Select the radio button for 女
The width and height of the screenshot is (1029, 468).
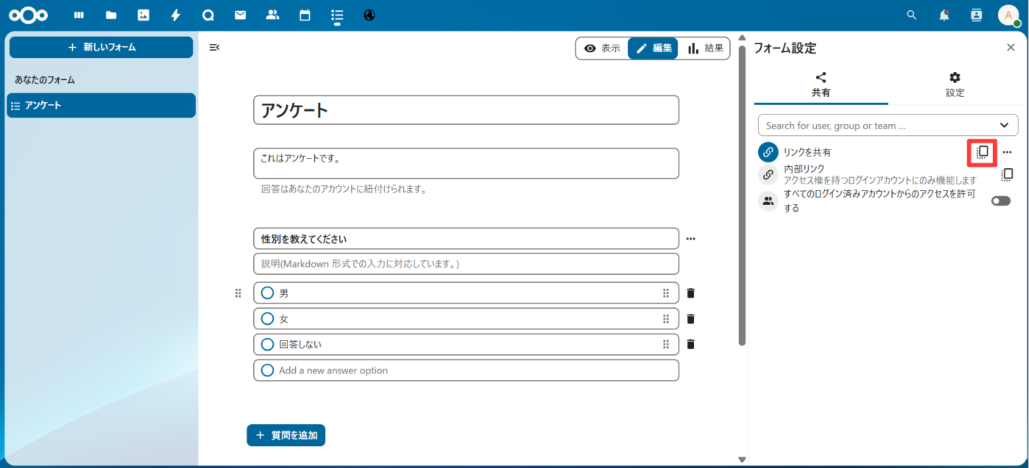tap(267, 319)
